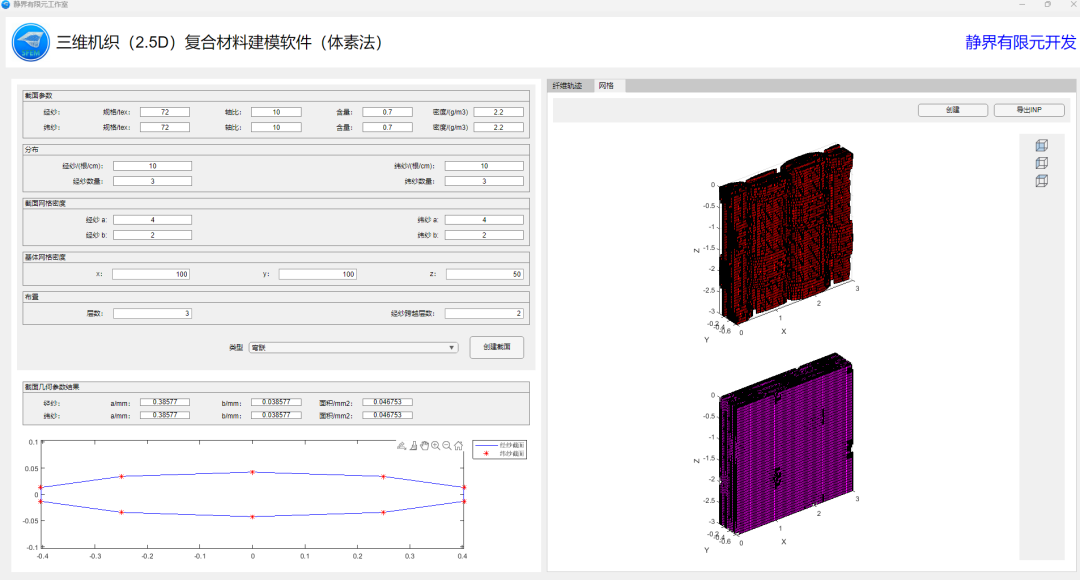This screenshot has width=1080, height=580.
Task: Edit the 经纱 轴比 field
Action: [x=276, y=112]
